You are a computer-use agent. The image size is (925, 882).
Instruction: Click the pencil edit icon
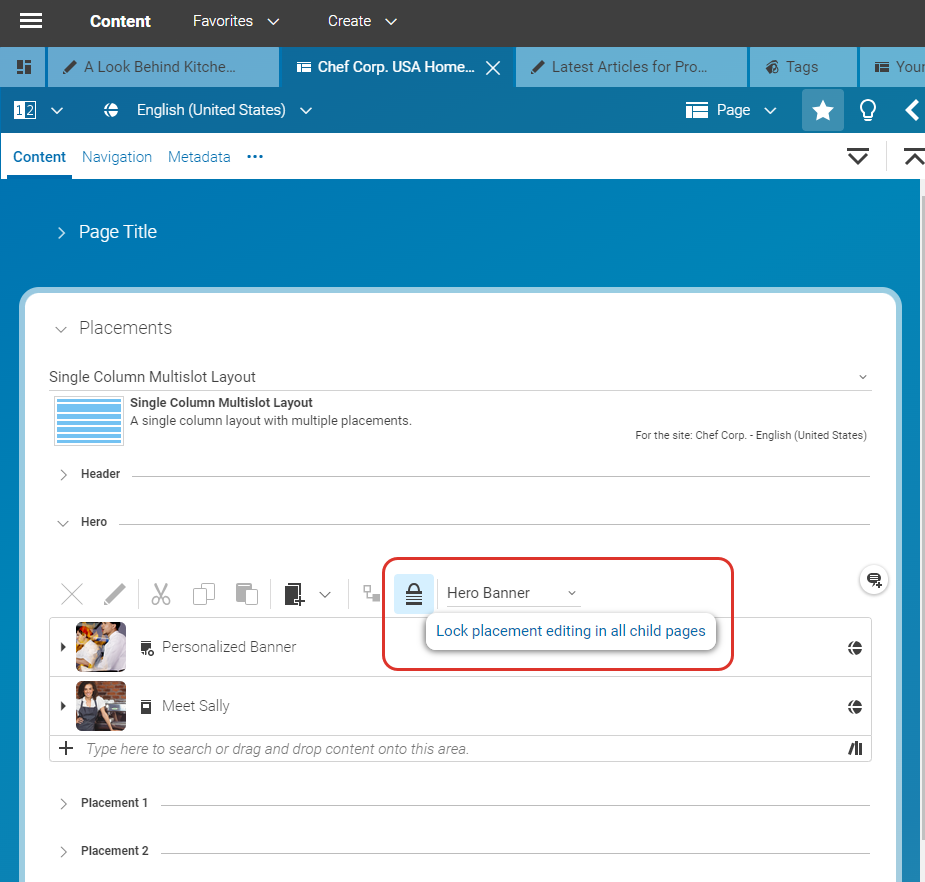point(115,594)
